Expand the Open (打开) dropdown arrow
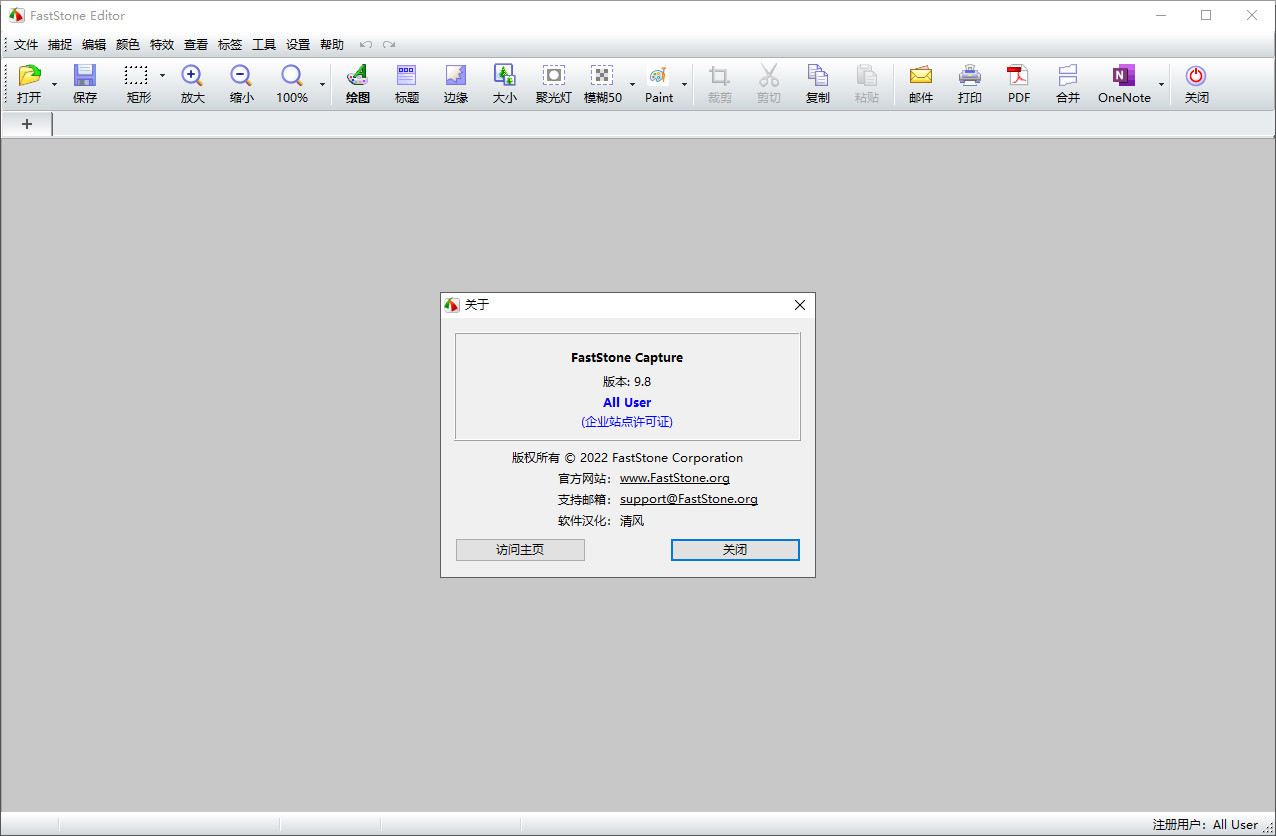This screenshot has height=836, width=1276. point(54,85)
